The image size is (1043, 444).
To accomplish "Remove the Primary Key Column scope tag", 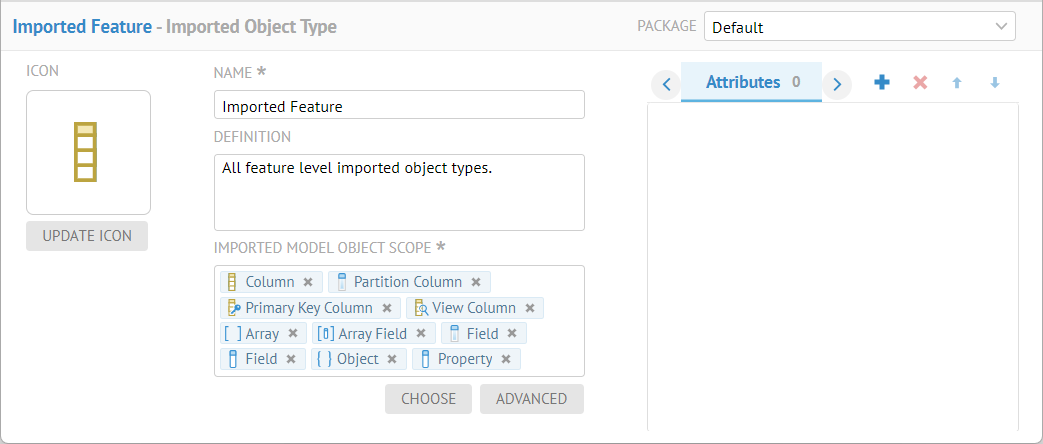I will coord(387,309).
